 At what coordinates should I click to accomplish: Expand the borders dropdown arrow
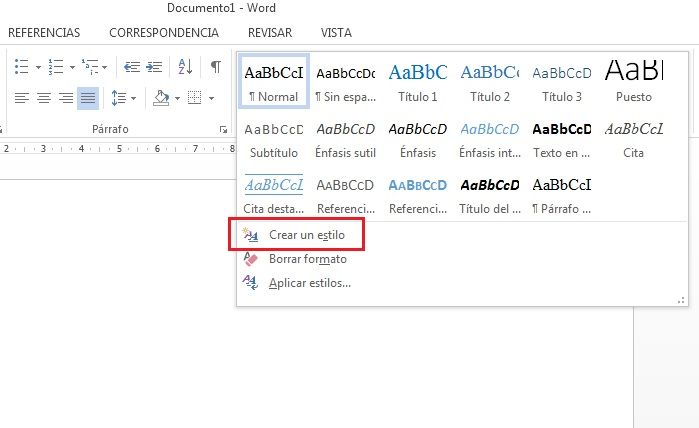tap(211, 98)
